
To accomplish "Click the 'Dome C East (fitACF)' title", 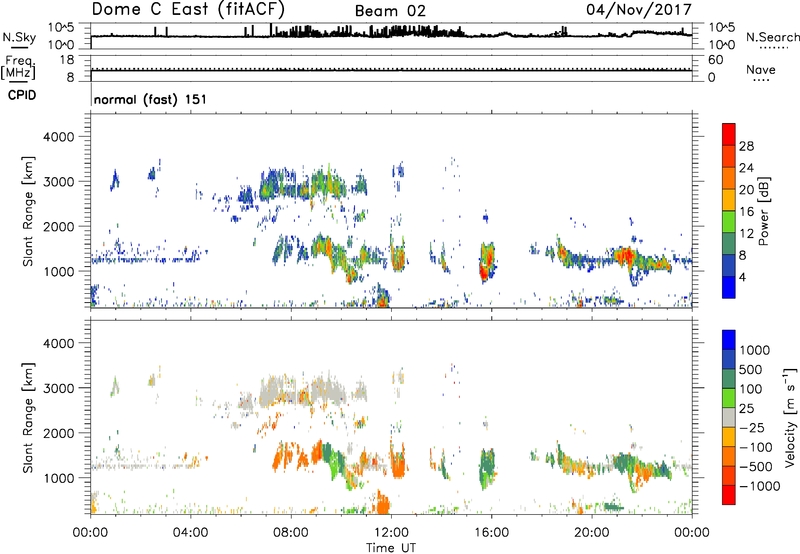I will pyautogui.click(x=188, y=9).
